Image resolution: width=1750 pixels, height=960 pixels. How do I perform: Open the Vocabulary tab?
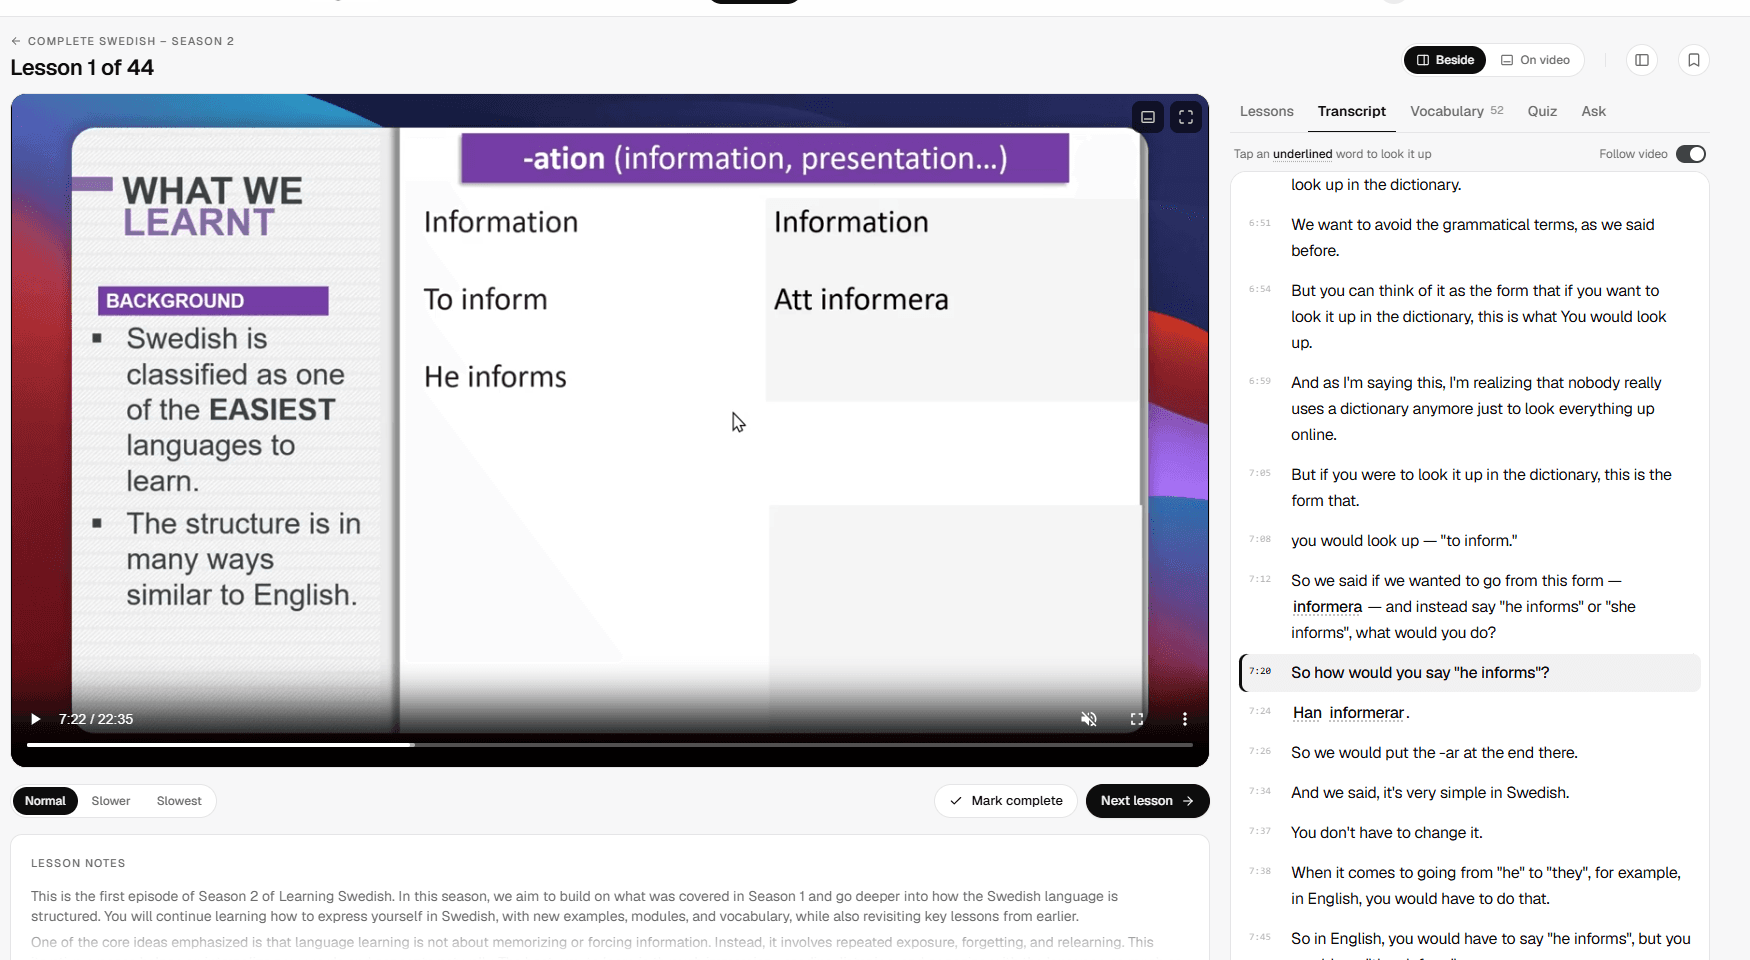(x=1456, y=111)
